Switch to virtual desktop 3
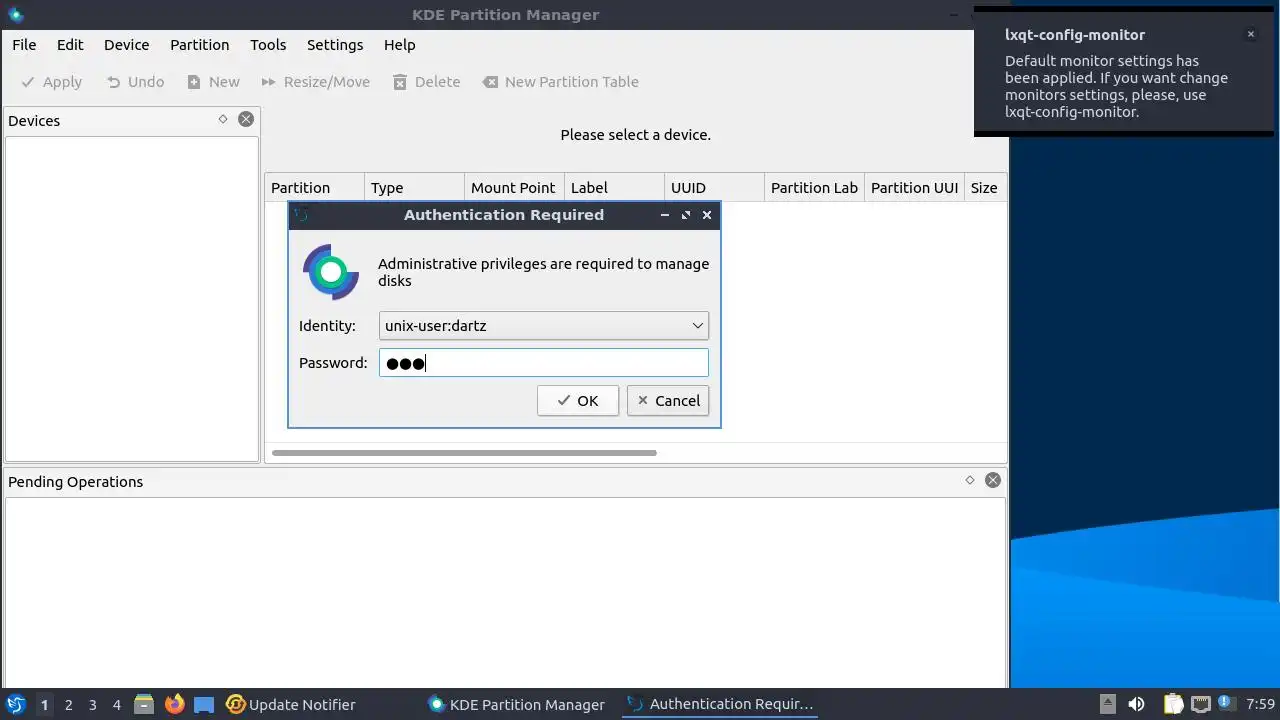 coord(93,705)
